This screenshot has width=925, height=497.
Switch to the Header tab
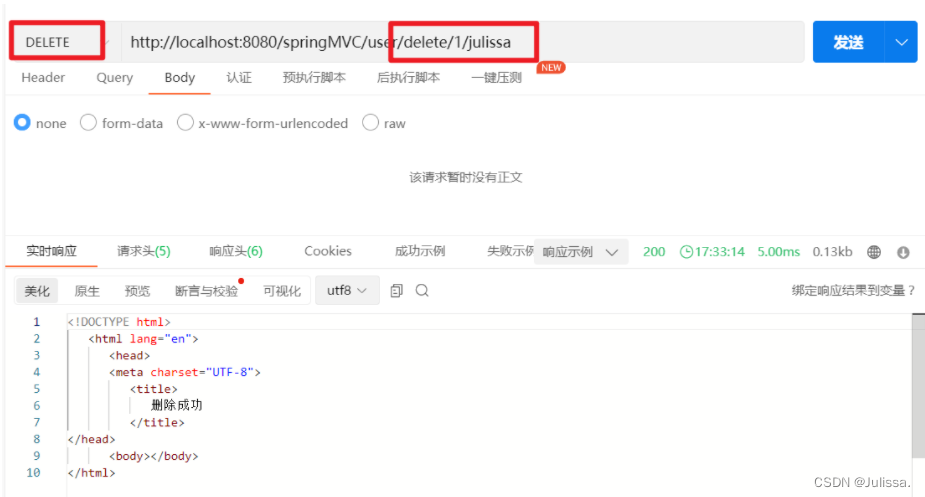pyautogui.click(x=43, y=77)
